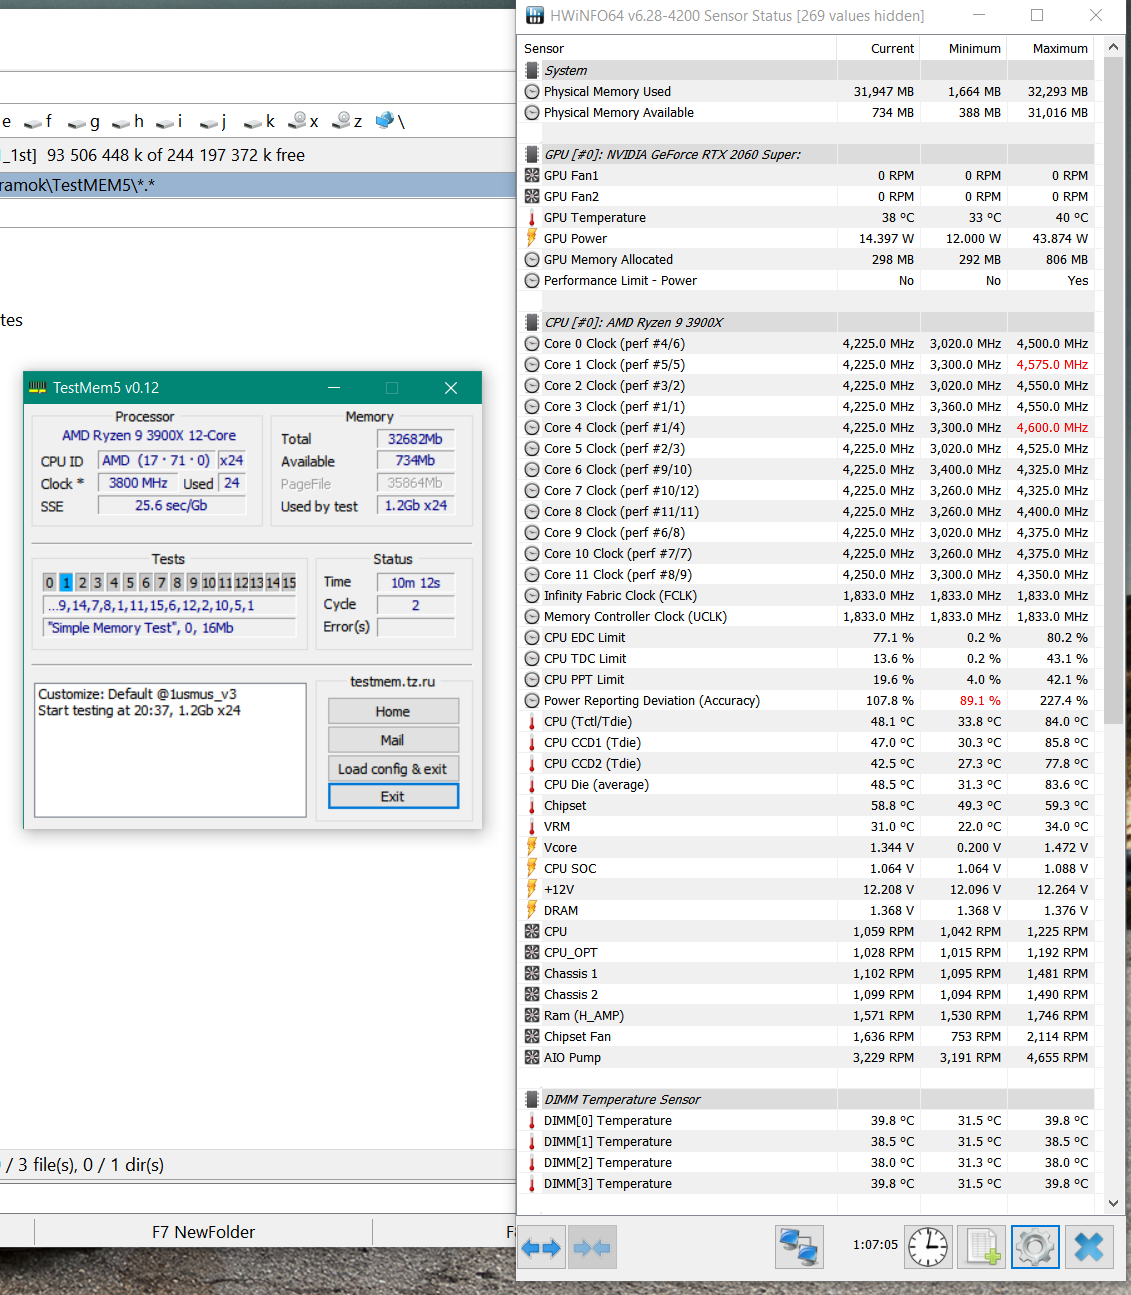Click the Home button in TestMem5
The width and height of the screenshot is (1131, 1295).
pyautogui.click(x=393, y=712)
